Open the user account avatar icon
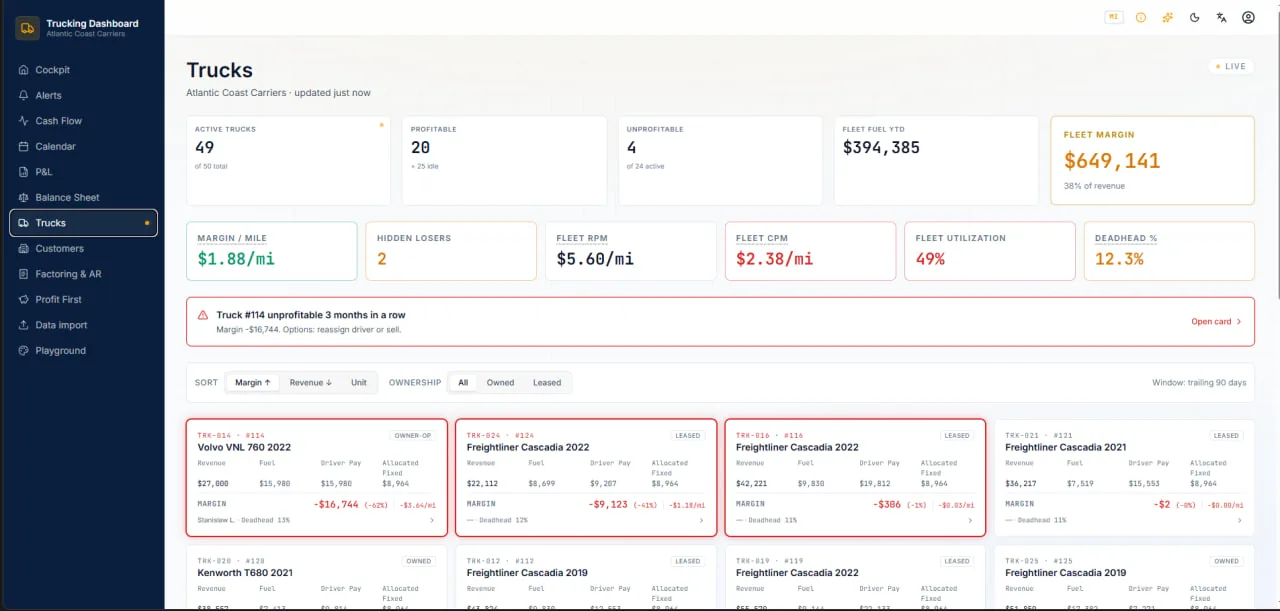1280x611 pixels. click(1248, 17)
